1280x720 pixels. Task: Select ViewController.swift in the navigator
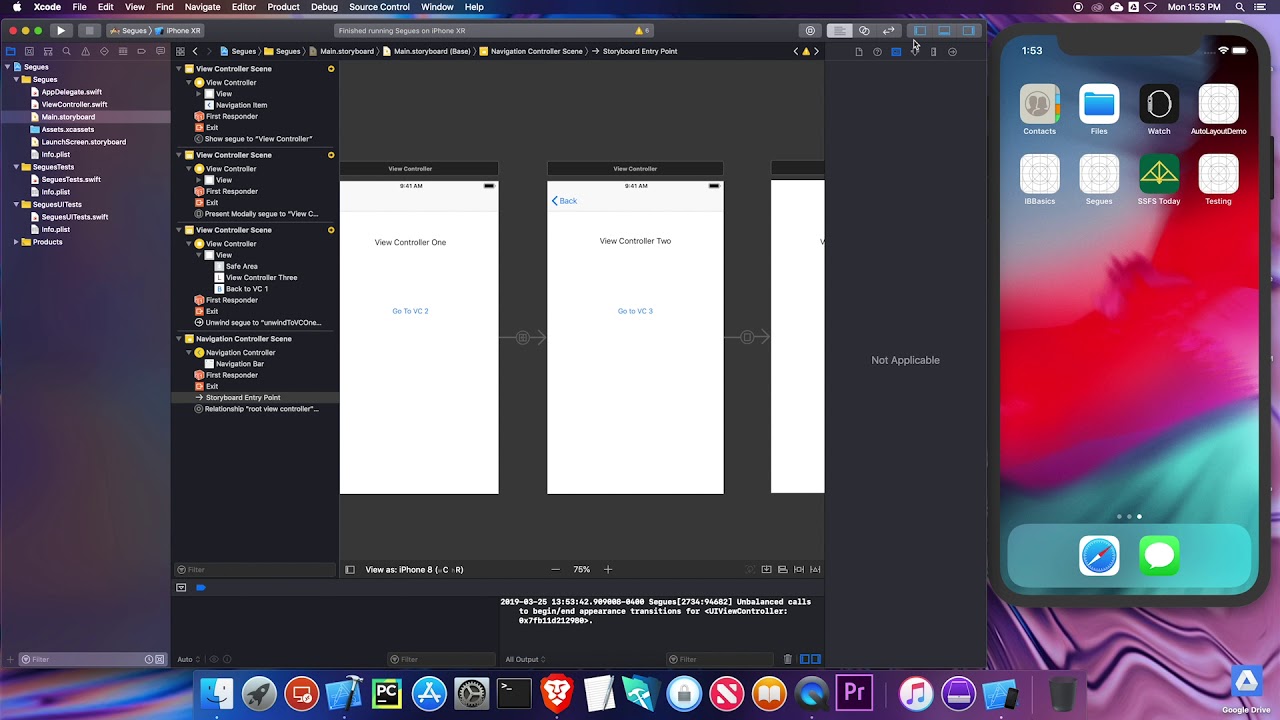pos(74,104)
